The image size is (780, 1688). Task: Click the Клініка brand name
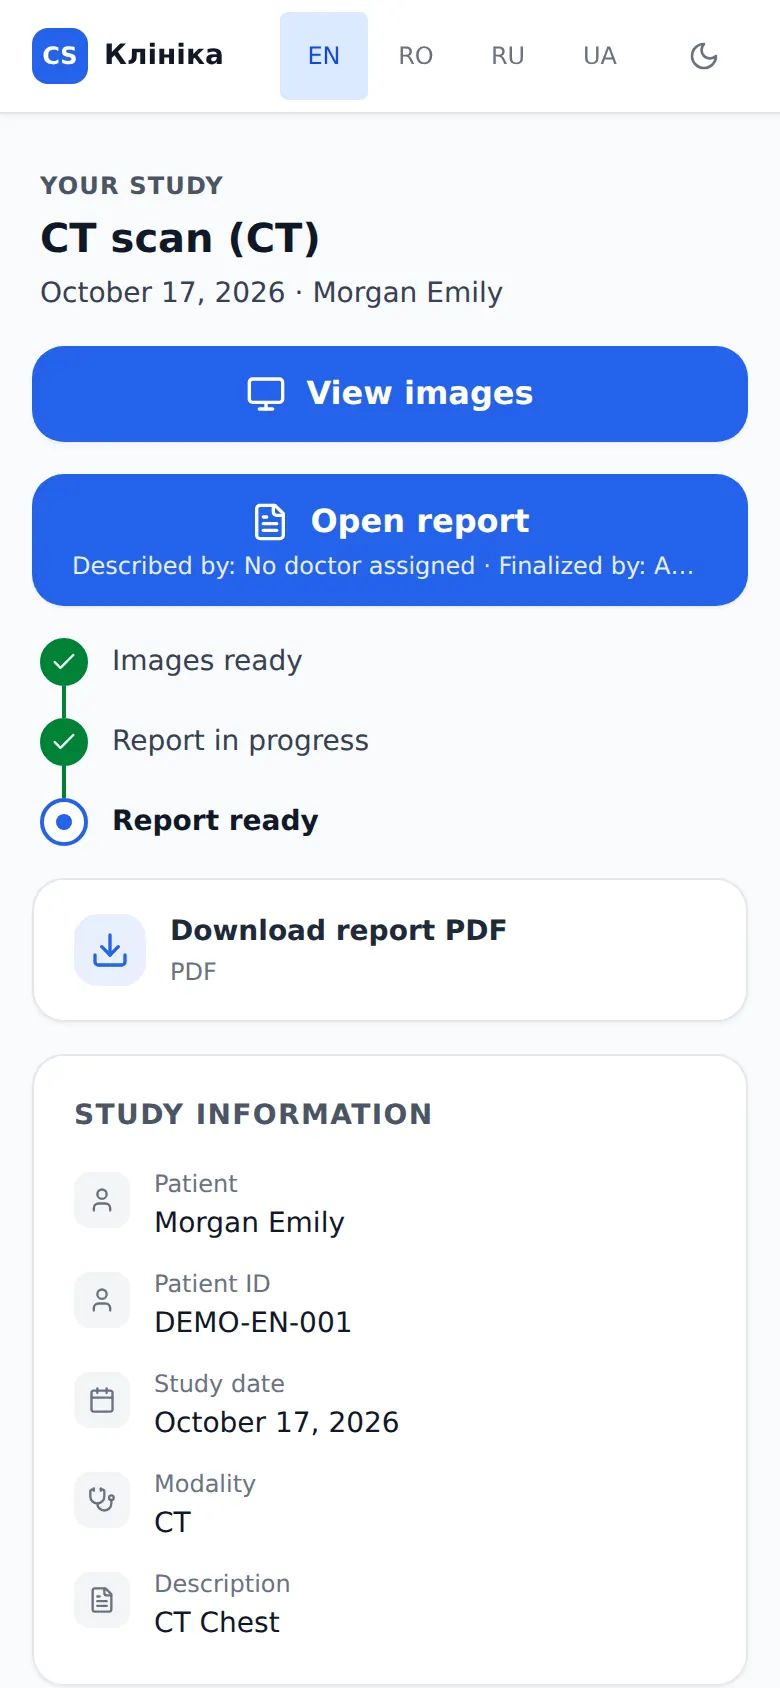click(x=164, y=55)
